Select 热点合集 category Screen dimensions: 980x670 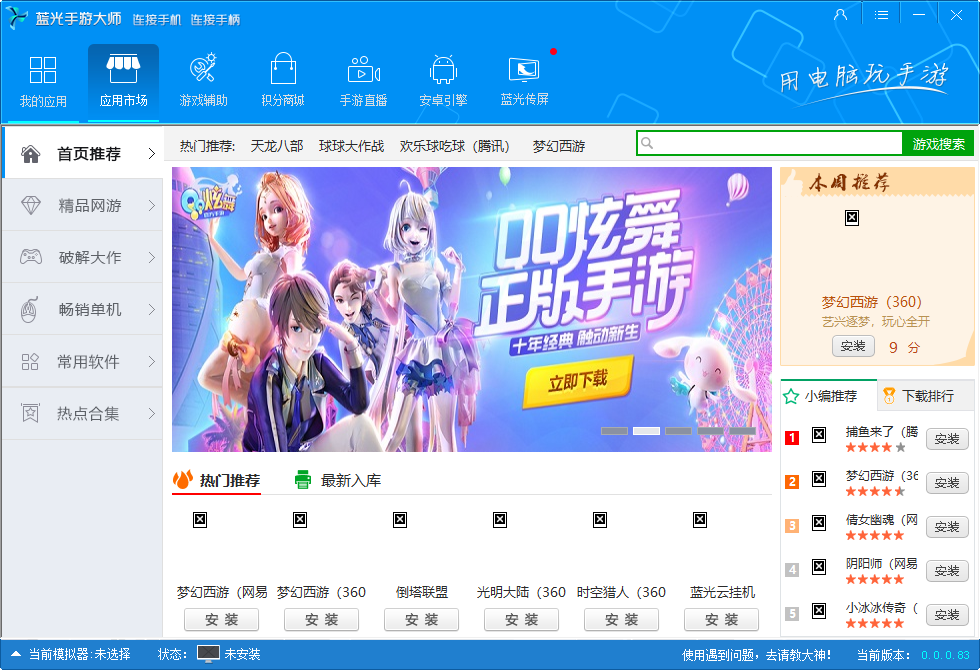pos(82,413)
